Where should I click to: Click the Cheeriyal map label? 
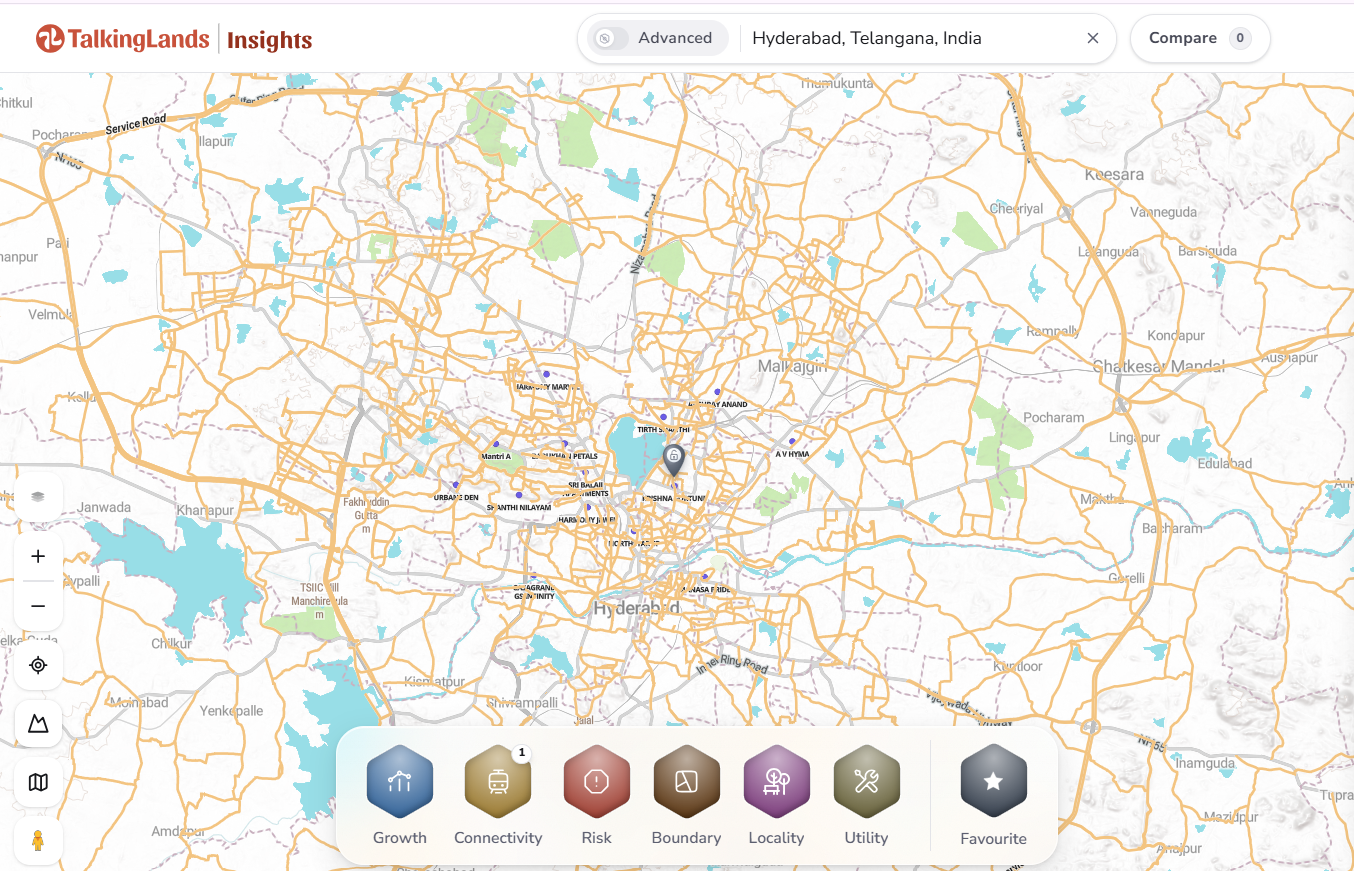pyautogui.click(x=1016, y=208)
